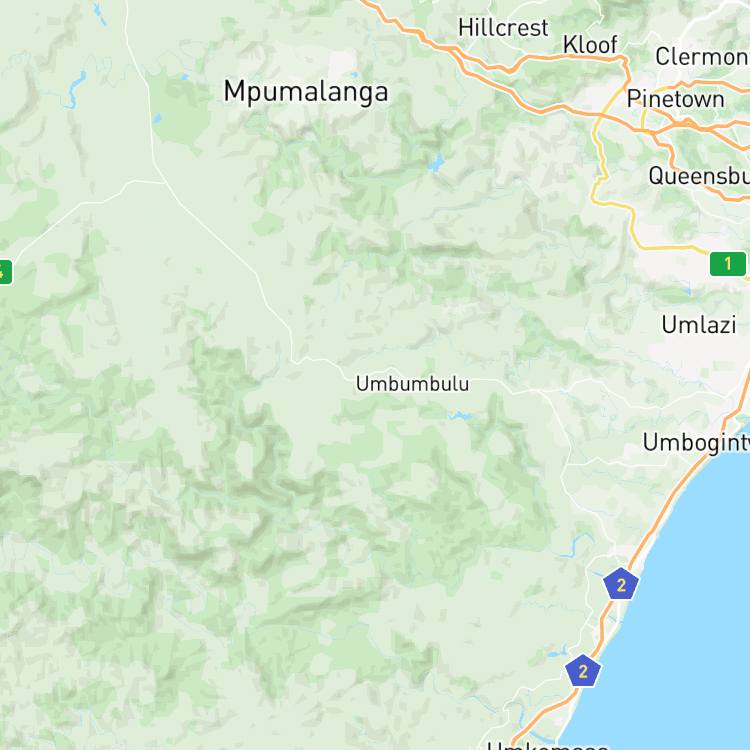Click the partial green shield at left edge
This screenshot has width=750, height=750.
click(x=5, y=272)
